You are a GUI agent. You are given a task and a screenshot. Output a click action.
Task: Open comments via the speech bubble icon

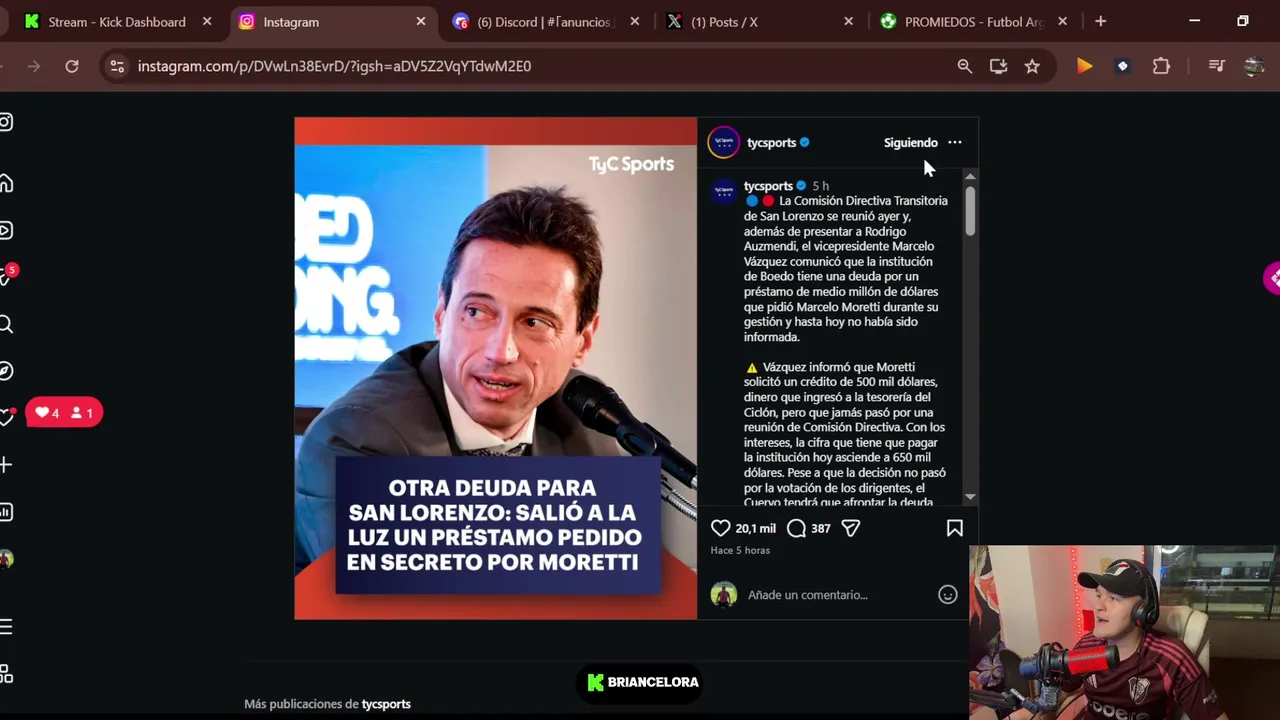tap(796, 528)
